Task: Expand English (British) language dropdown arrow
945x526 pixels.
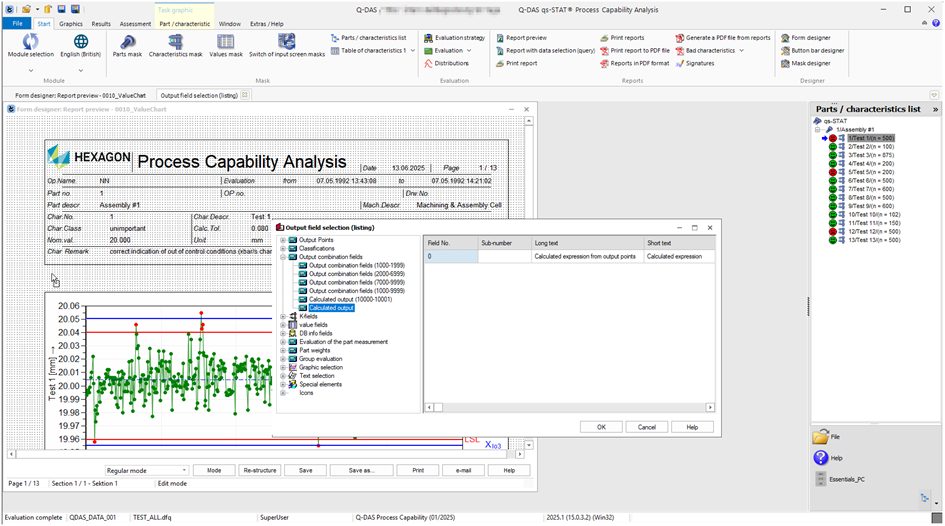Action: point(81,70)
